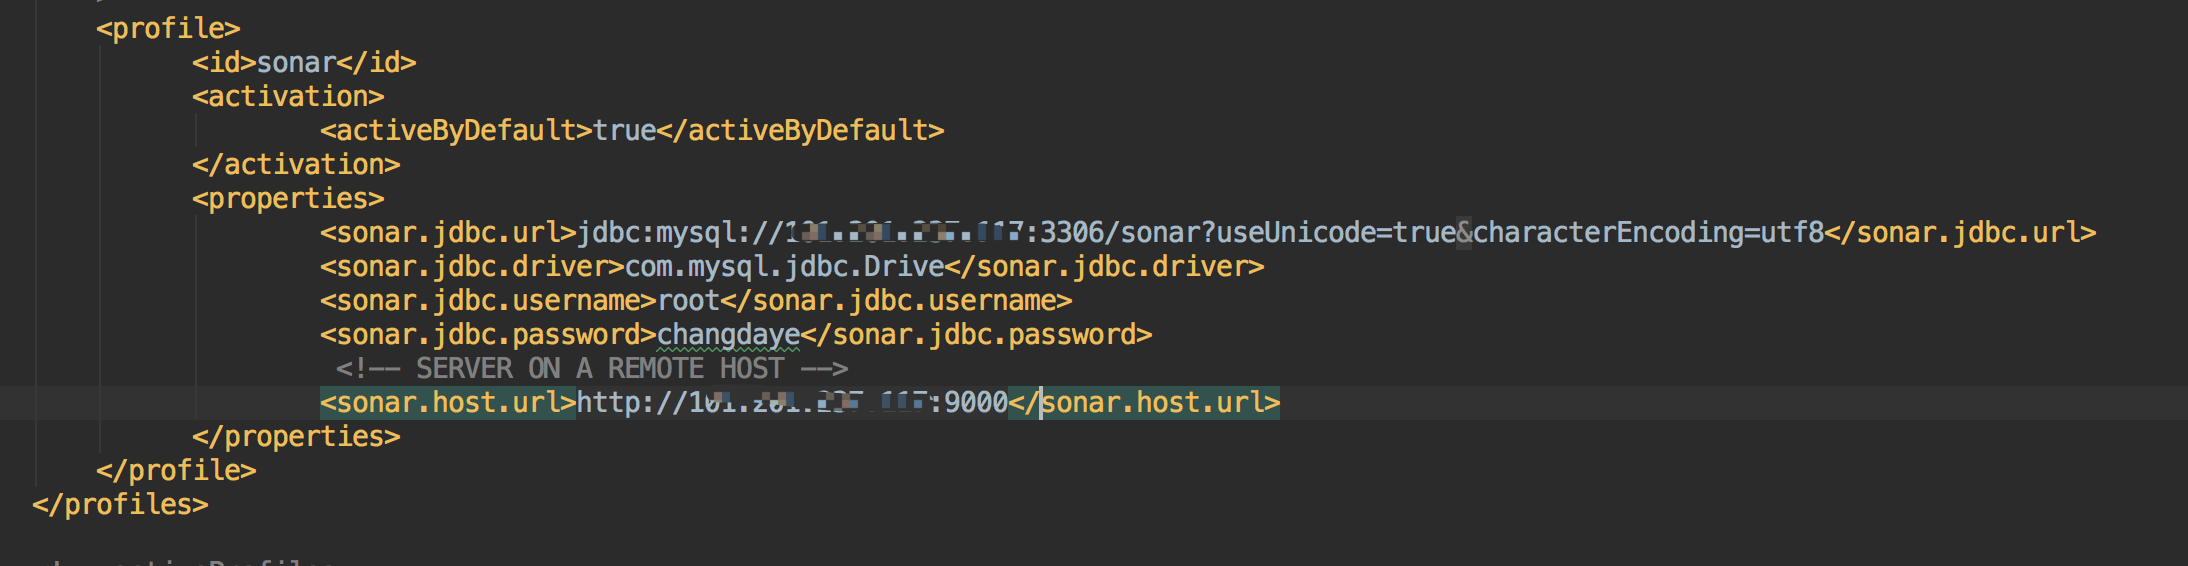Click characterEncoding=utf8 in the JDBC URL
The height and width of the screenshot is (566, 2188).
tap(1648, 232)
